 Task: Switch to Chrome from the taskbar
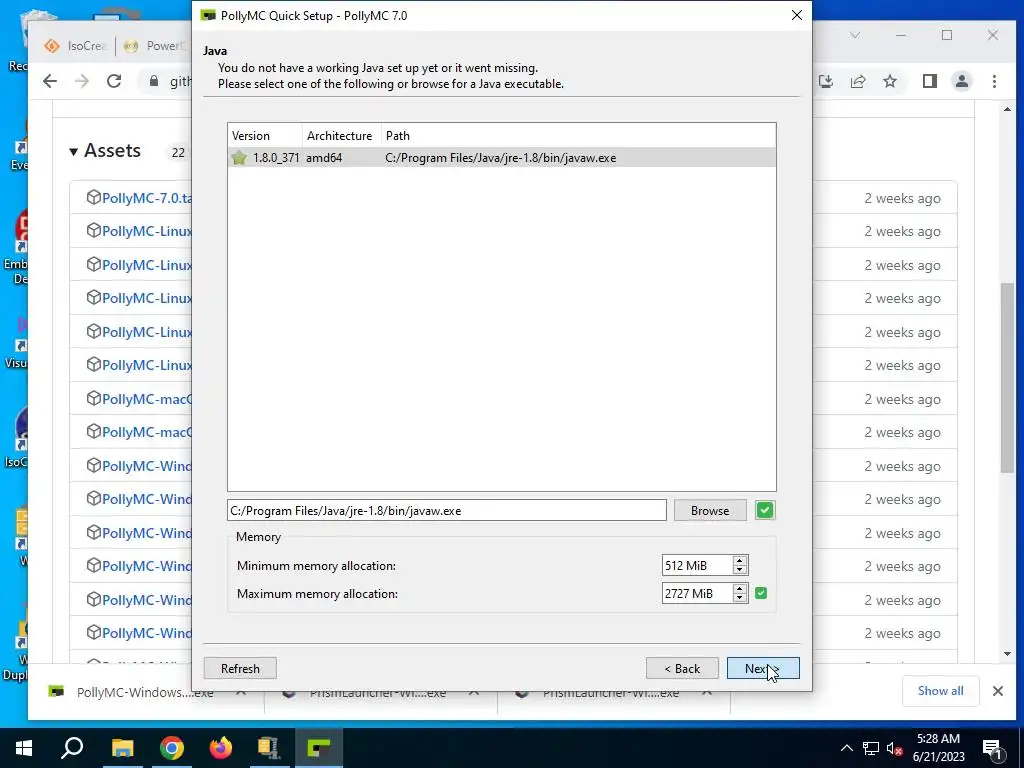click(x=172, y=748)
